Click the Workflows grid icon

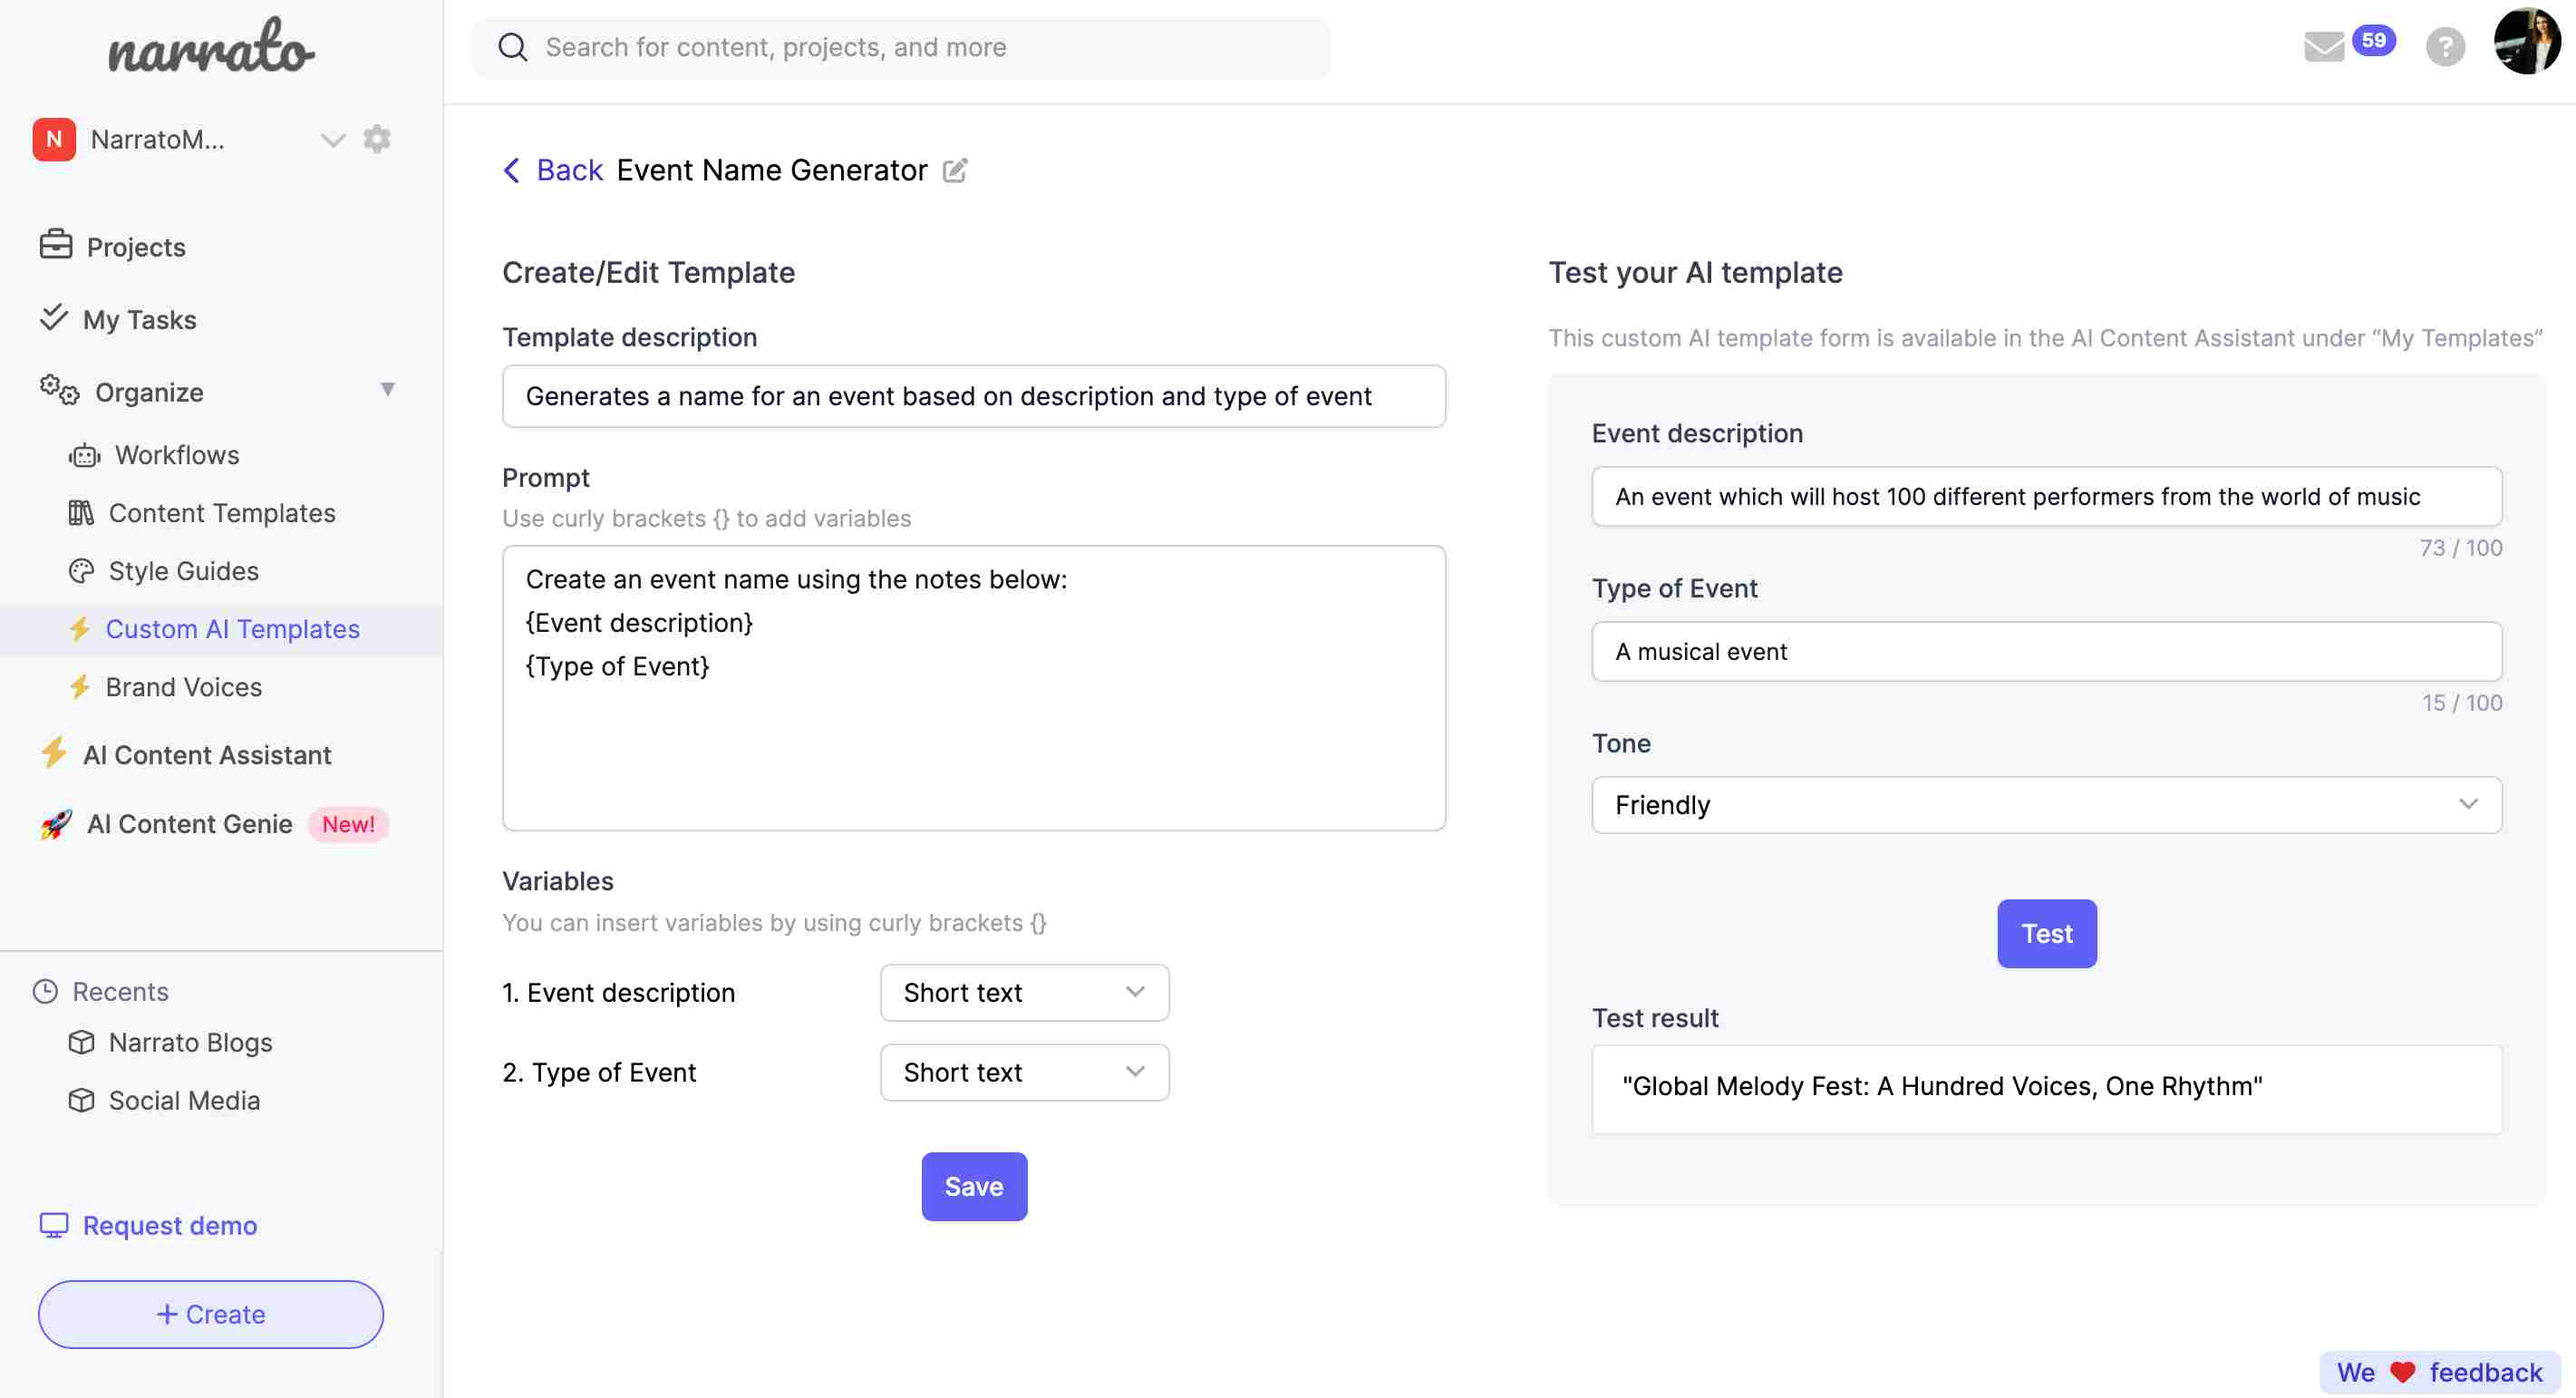click(79, 452)
